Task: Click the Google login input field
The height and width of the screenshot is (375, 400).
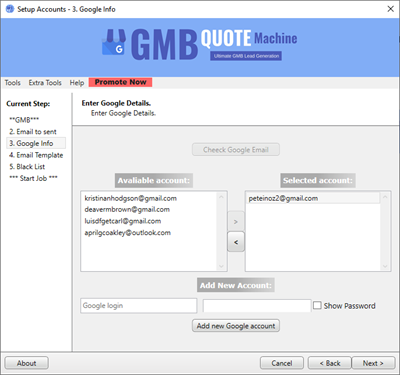Action: (138, 306)
